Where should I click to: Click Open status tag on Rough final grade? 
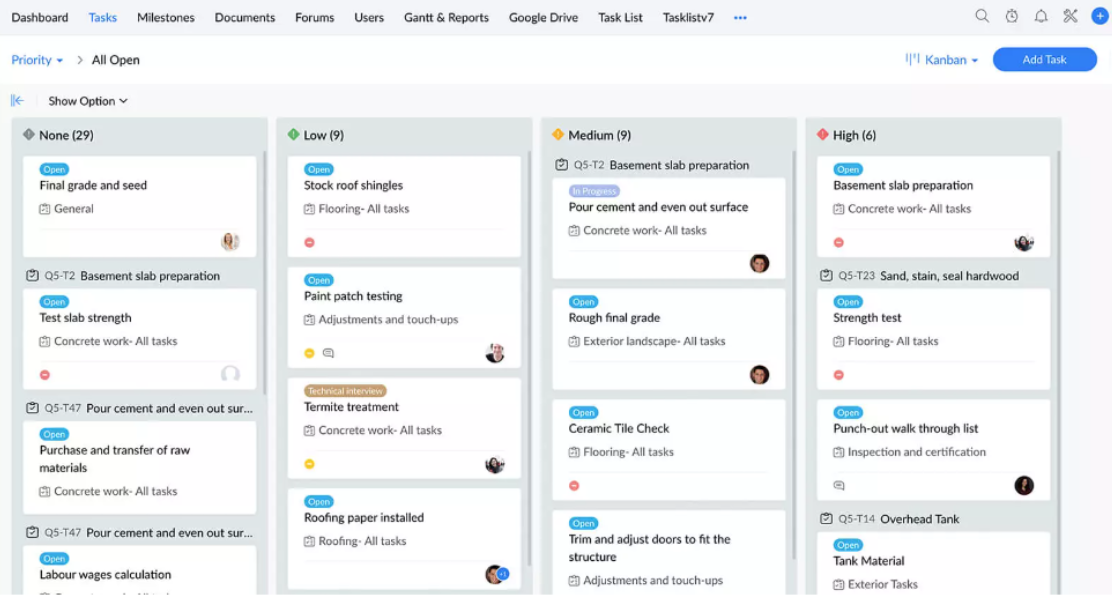(583, 301)
